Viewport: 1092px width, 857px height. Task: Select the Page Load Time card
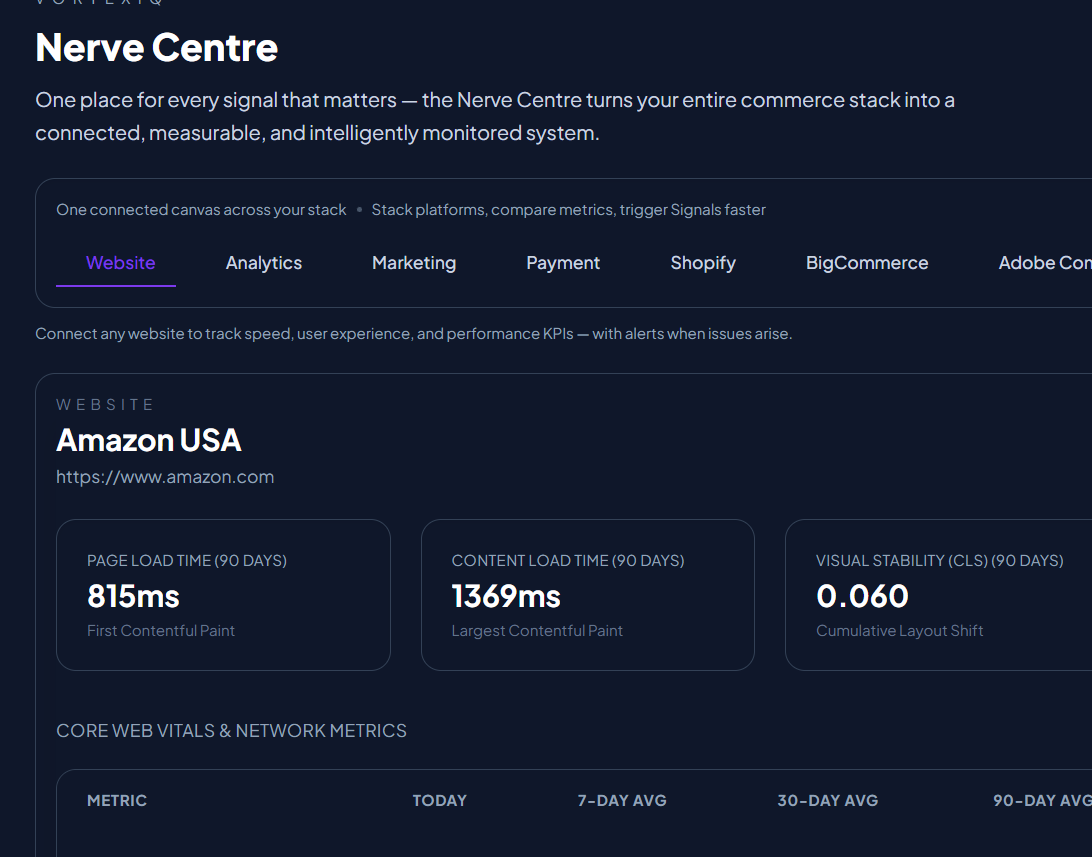coord(224,595)
